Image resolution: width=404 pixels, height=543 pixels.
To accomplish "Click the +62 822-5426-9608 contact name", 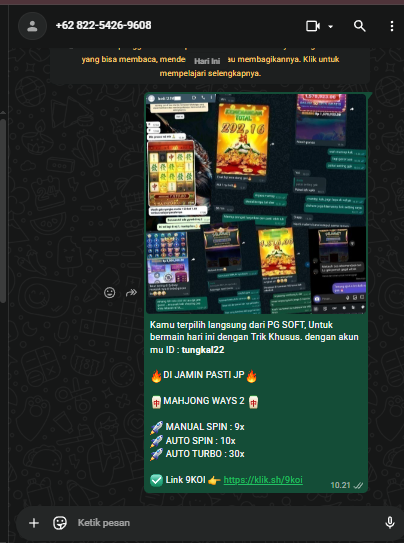I will (103, 25).
